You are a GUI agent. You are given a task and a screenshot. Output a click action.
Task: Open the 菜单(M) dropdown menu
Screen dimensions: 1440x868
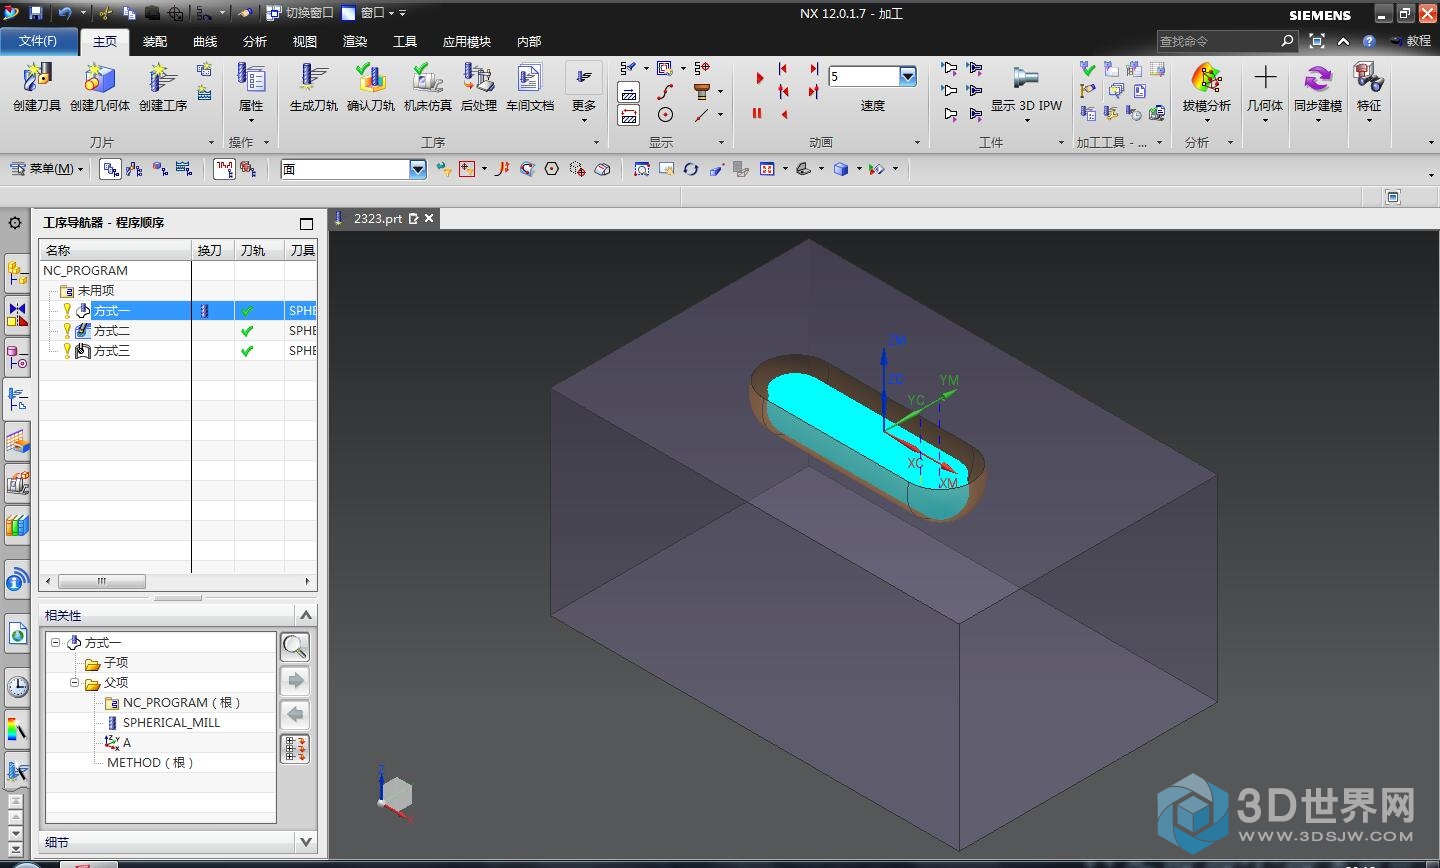(46, 169)
